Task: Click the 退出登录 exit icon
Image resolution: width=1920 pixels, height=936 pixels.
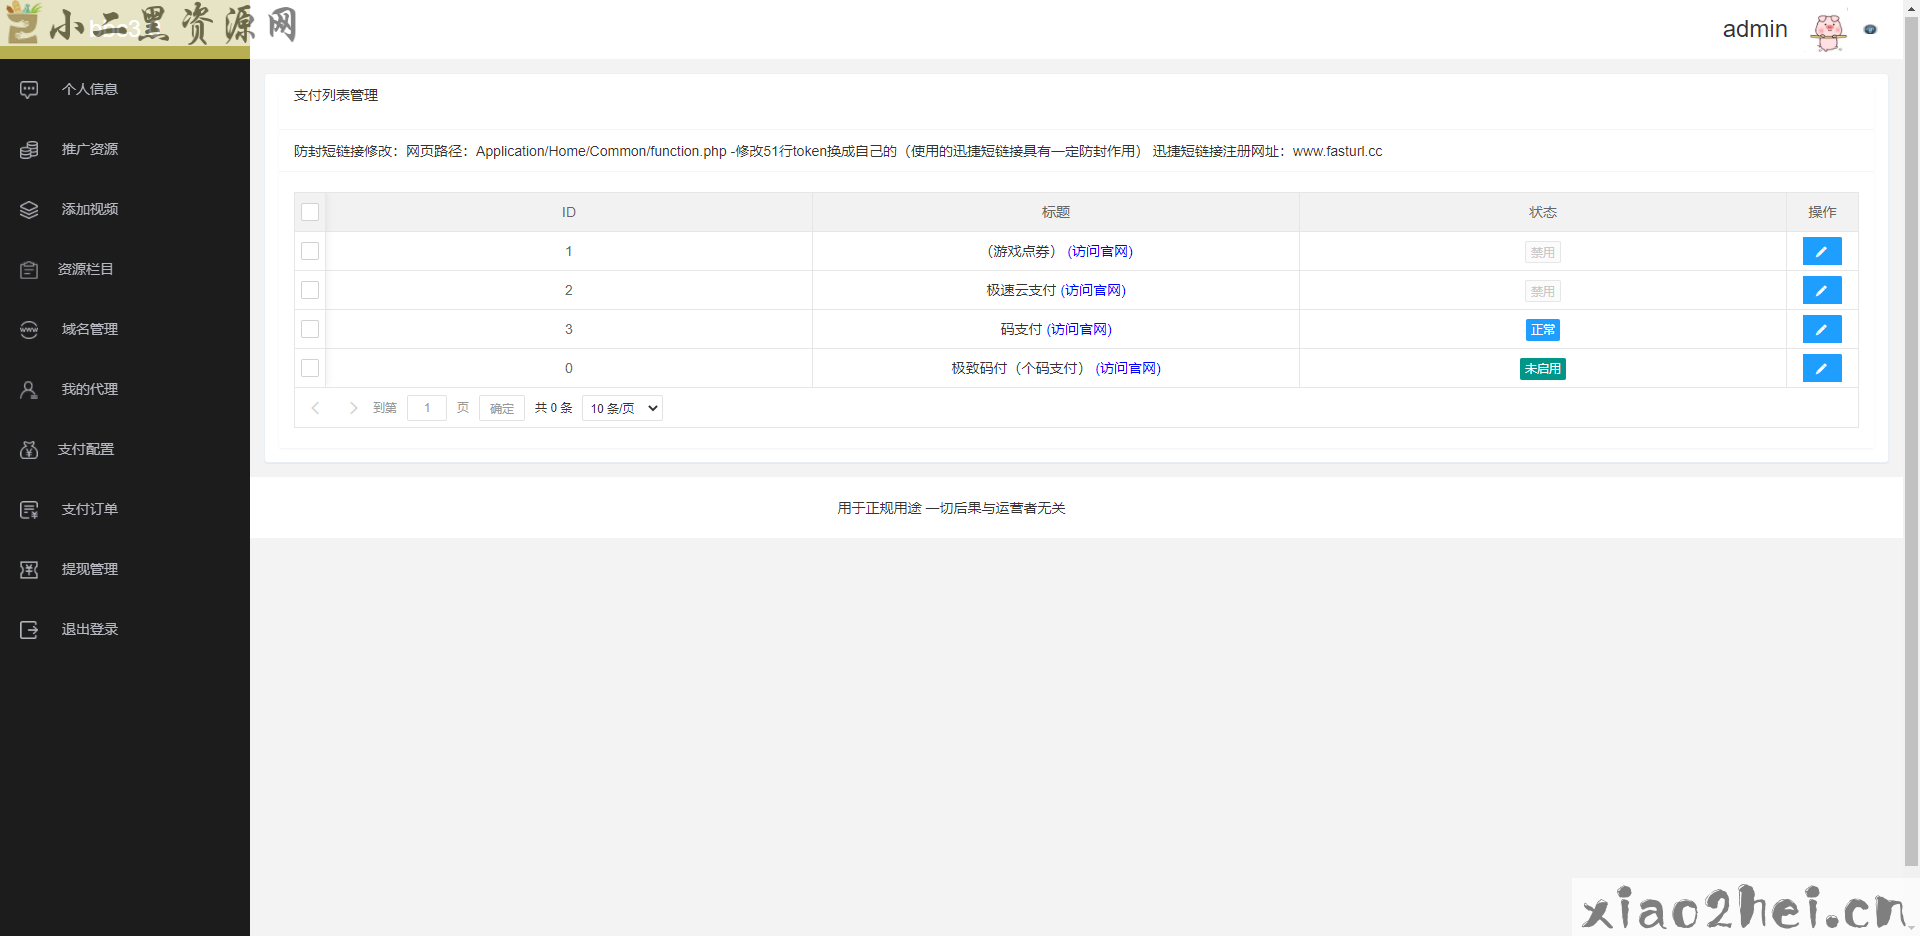Action: tap(29, 630)
